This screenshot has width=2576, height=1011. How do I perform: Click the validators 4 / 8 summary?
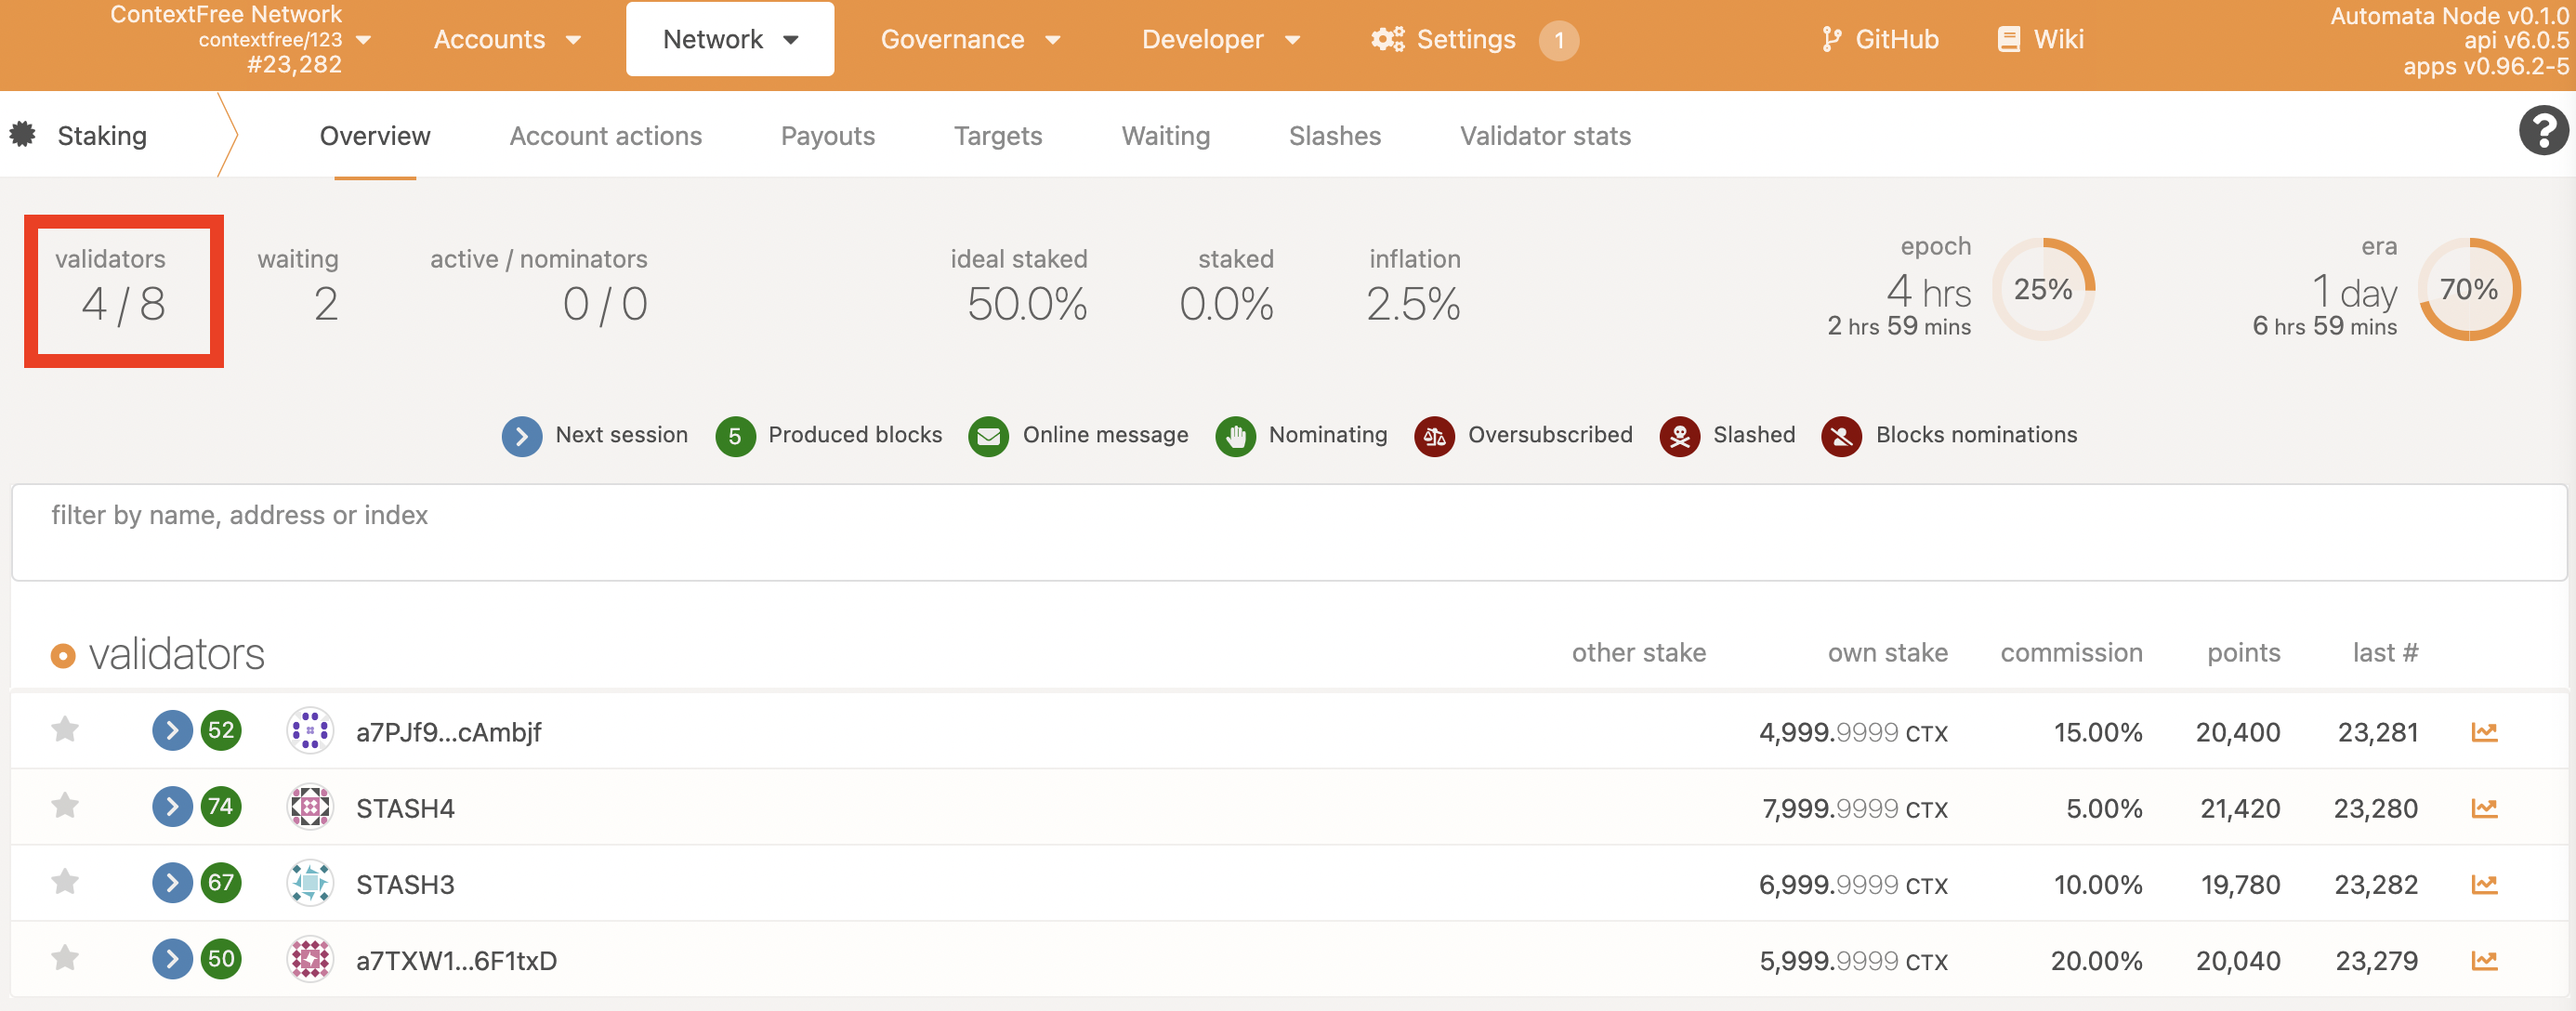[124, 291]
